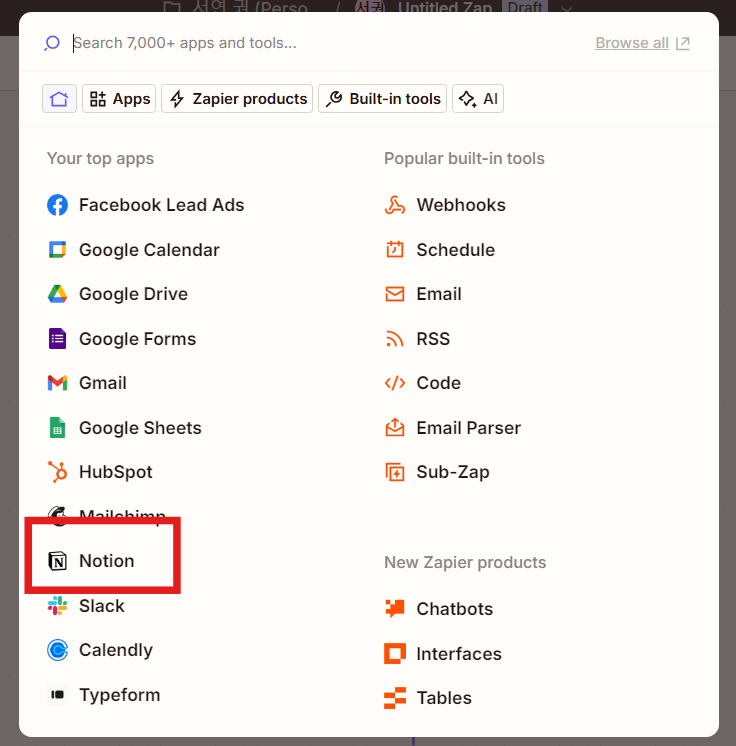Select Notion app name
Image resolution: width=736 pixels, height=746 pixels.
(107, 561)
